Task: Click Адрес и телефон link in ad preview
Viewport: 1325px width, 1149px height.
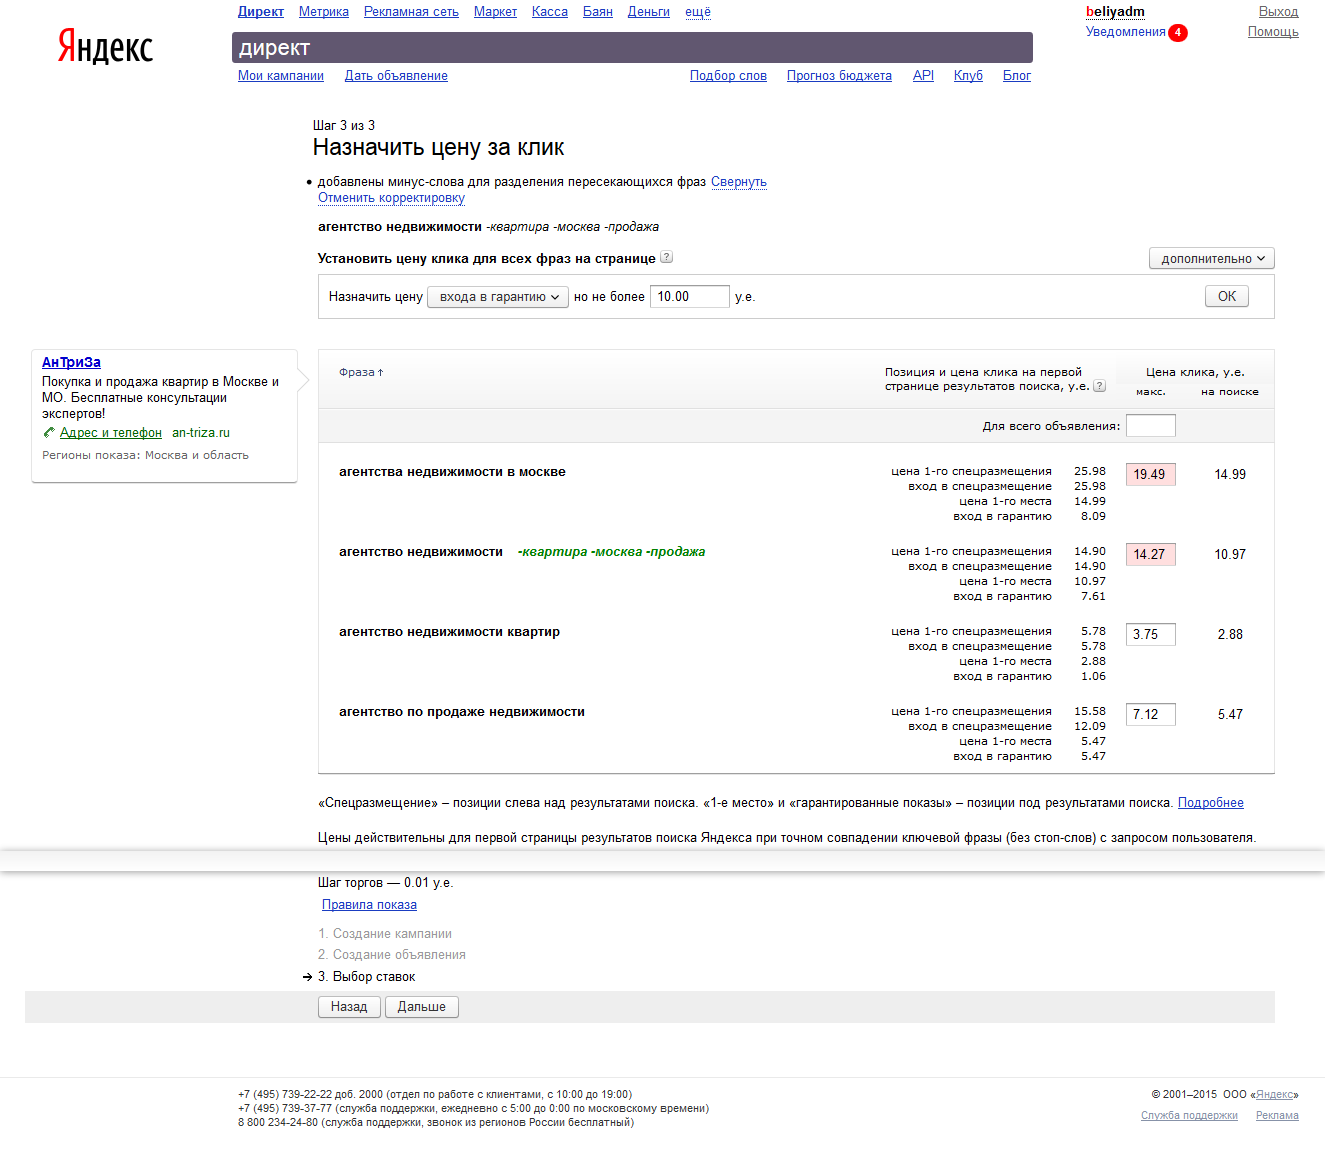Action: (111, 433)
